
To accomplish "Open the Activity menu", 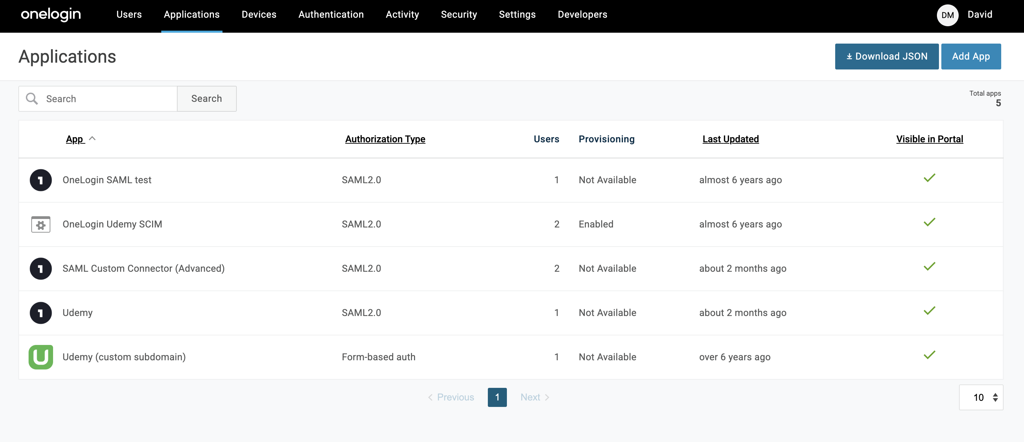I will (x=402, y=14).
